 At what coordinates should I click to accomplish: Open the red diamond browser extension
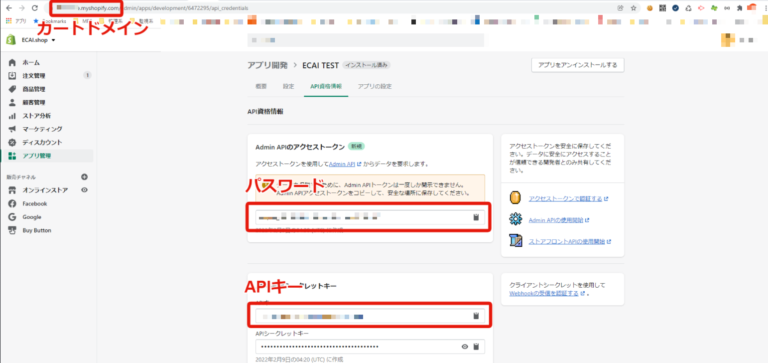click(x=701, y=8)
